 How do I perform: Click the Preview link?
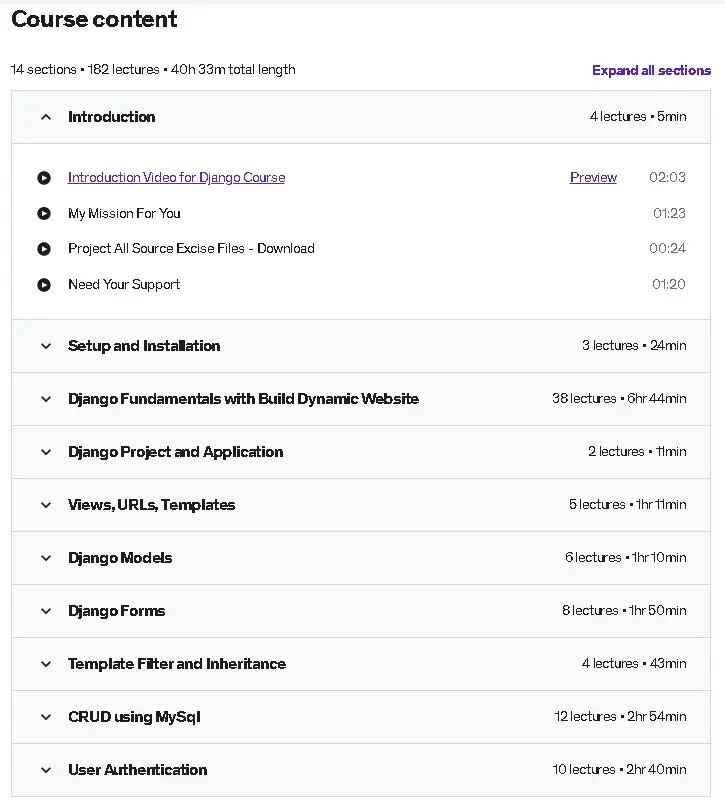[x=593, y=178]
